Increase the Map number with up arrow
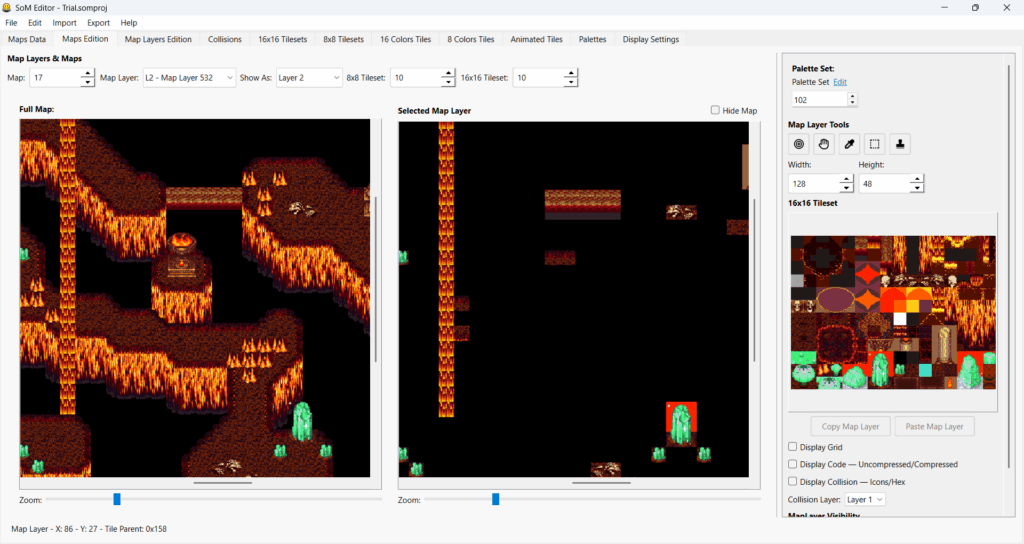 [88, 73]
